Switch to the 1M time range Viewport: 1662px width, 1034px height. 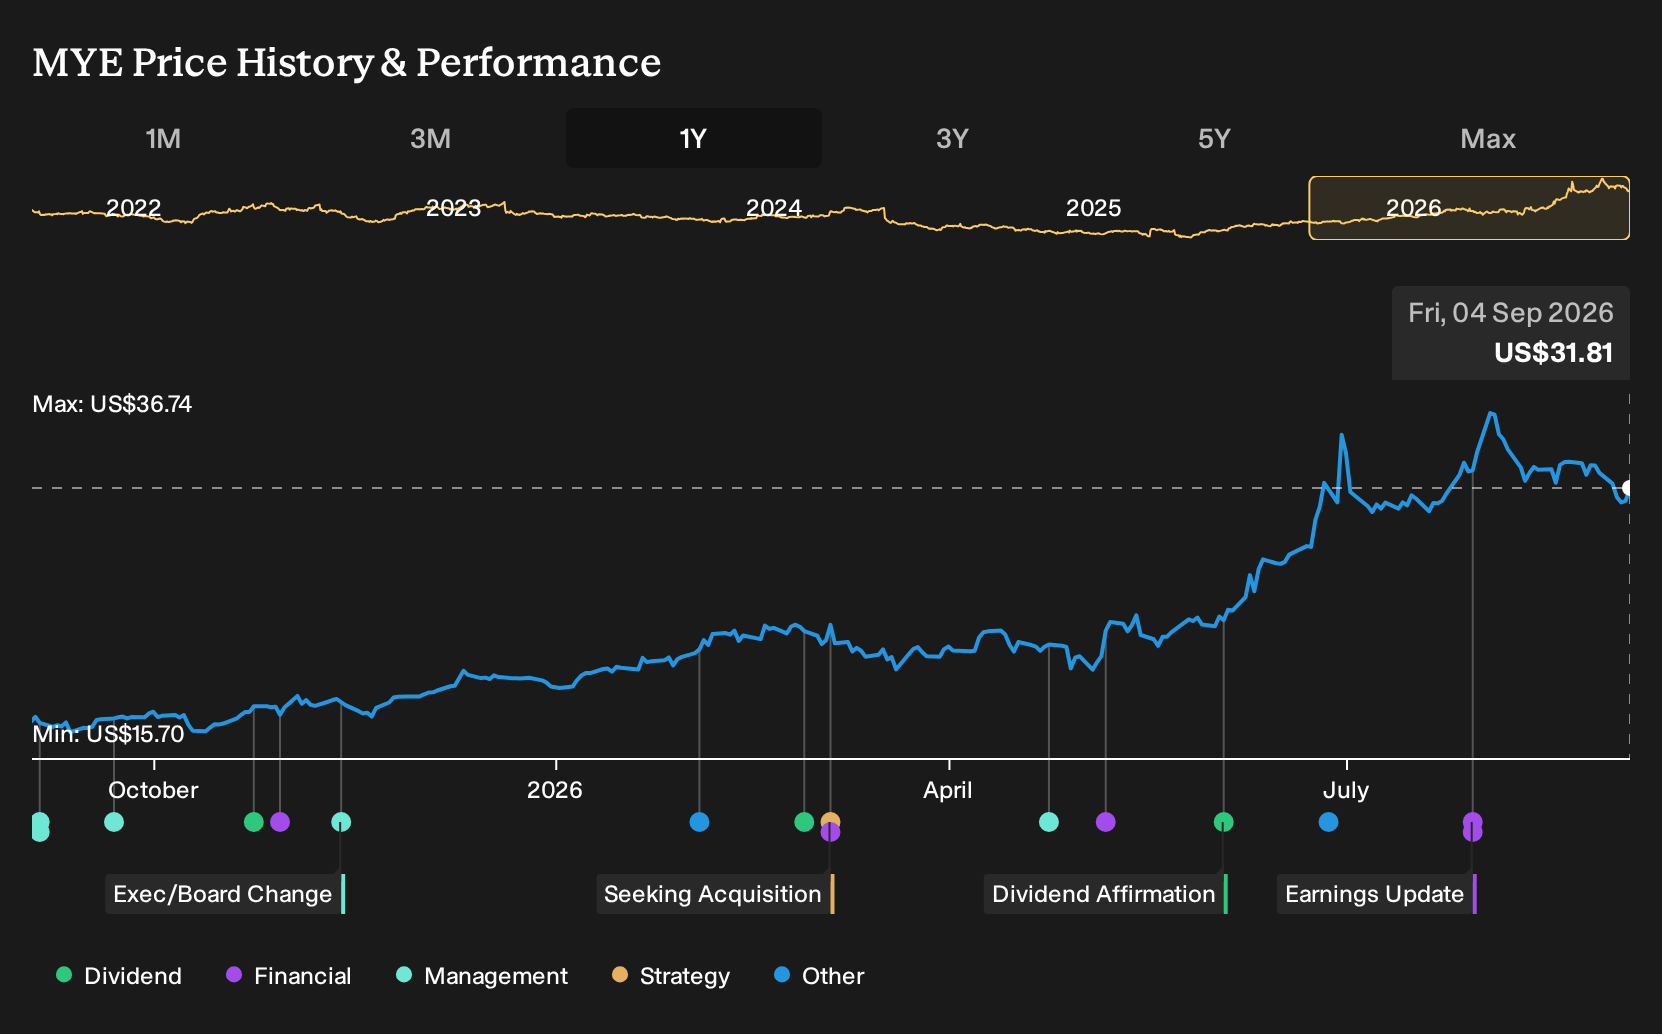[163, 138]
